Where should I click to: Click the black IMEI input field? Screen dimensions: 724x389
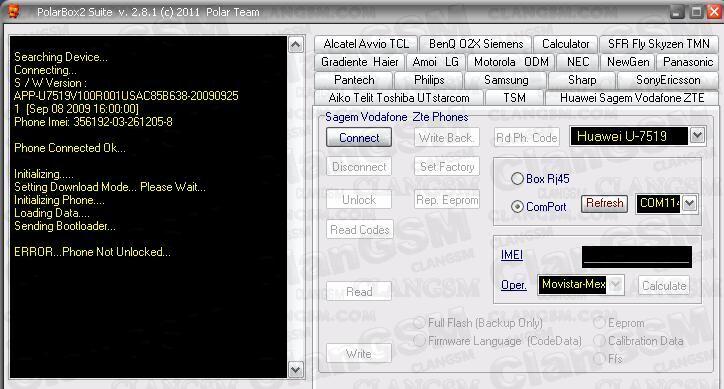[637, 256]
